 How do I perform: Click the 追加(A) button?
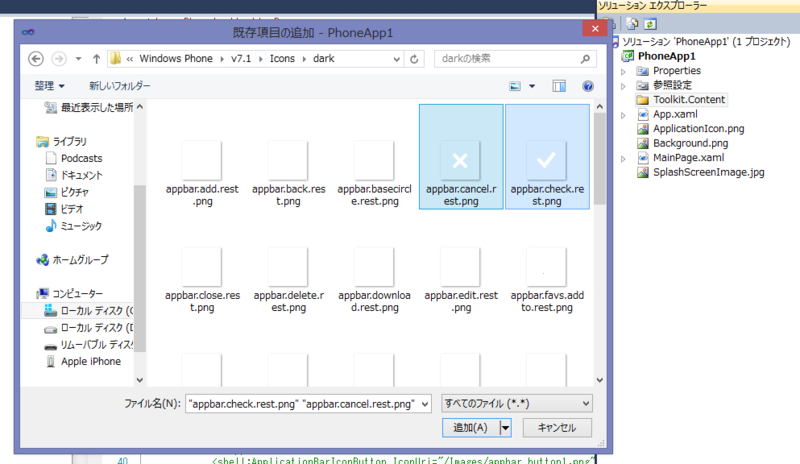point(471,428)
